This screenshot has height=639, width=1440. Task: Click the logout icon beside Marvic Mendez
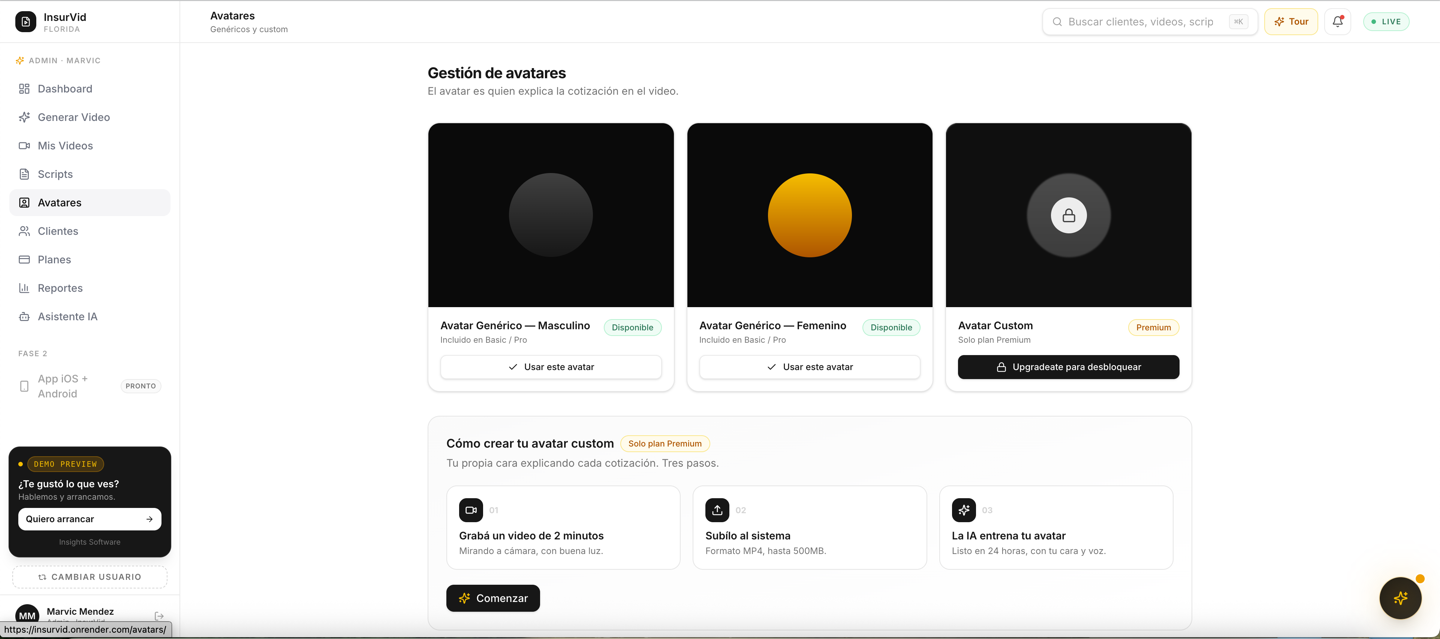(159, 616)
